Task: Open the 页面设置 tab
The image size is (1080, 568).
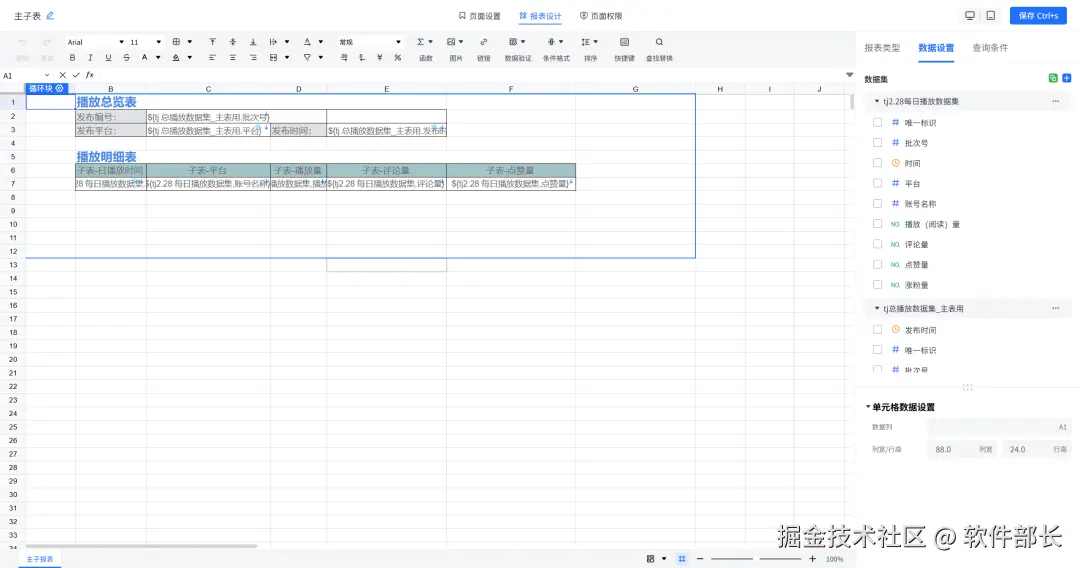Action: [x=479, y=16]
